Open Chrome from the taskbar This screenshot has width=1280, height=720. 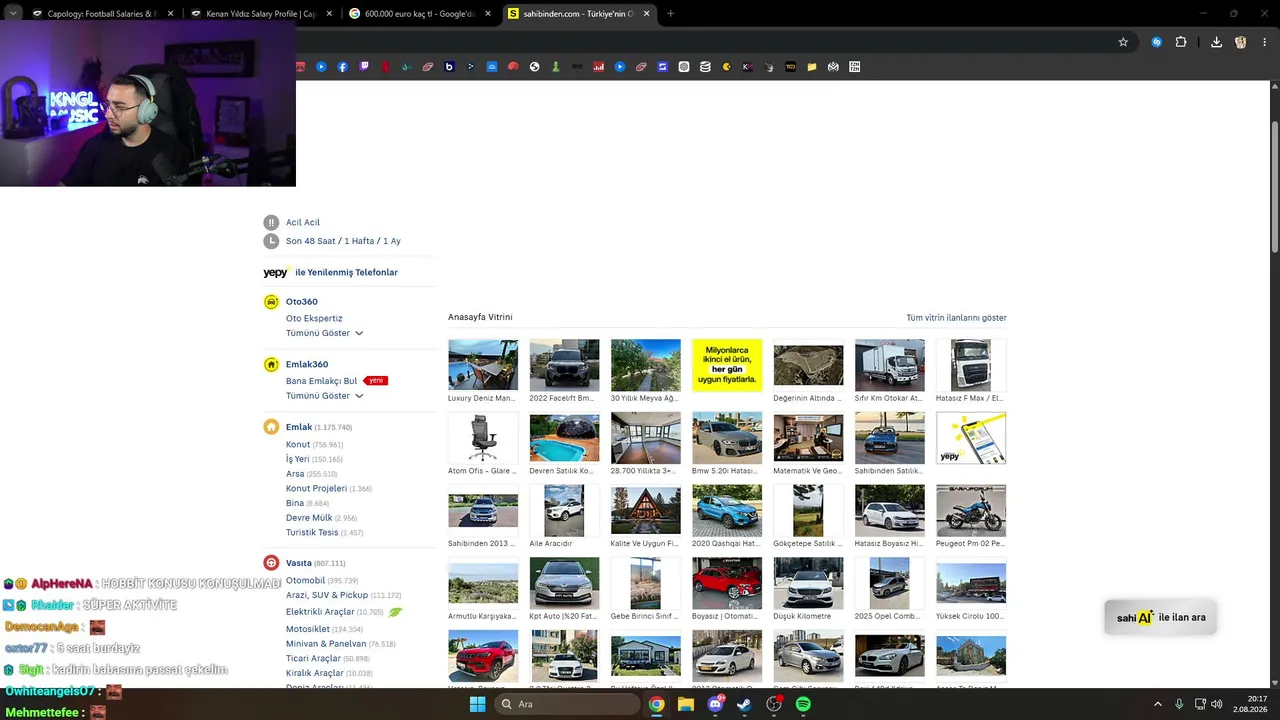[x=656, y=704]
